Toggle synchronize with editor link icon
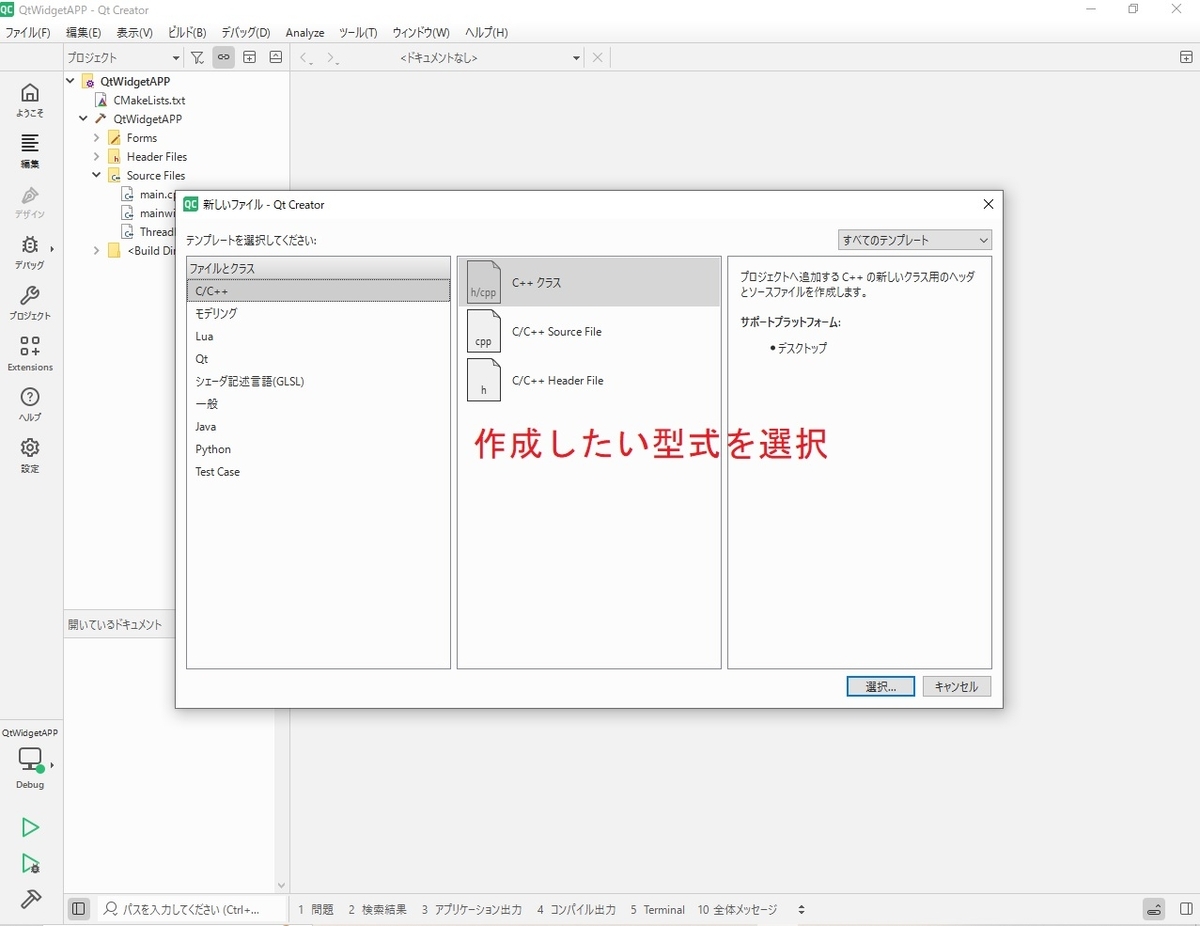The width and height of the screenshot is (1200, 926). (223, 58)
